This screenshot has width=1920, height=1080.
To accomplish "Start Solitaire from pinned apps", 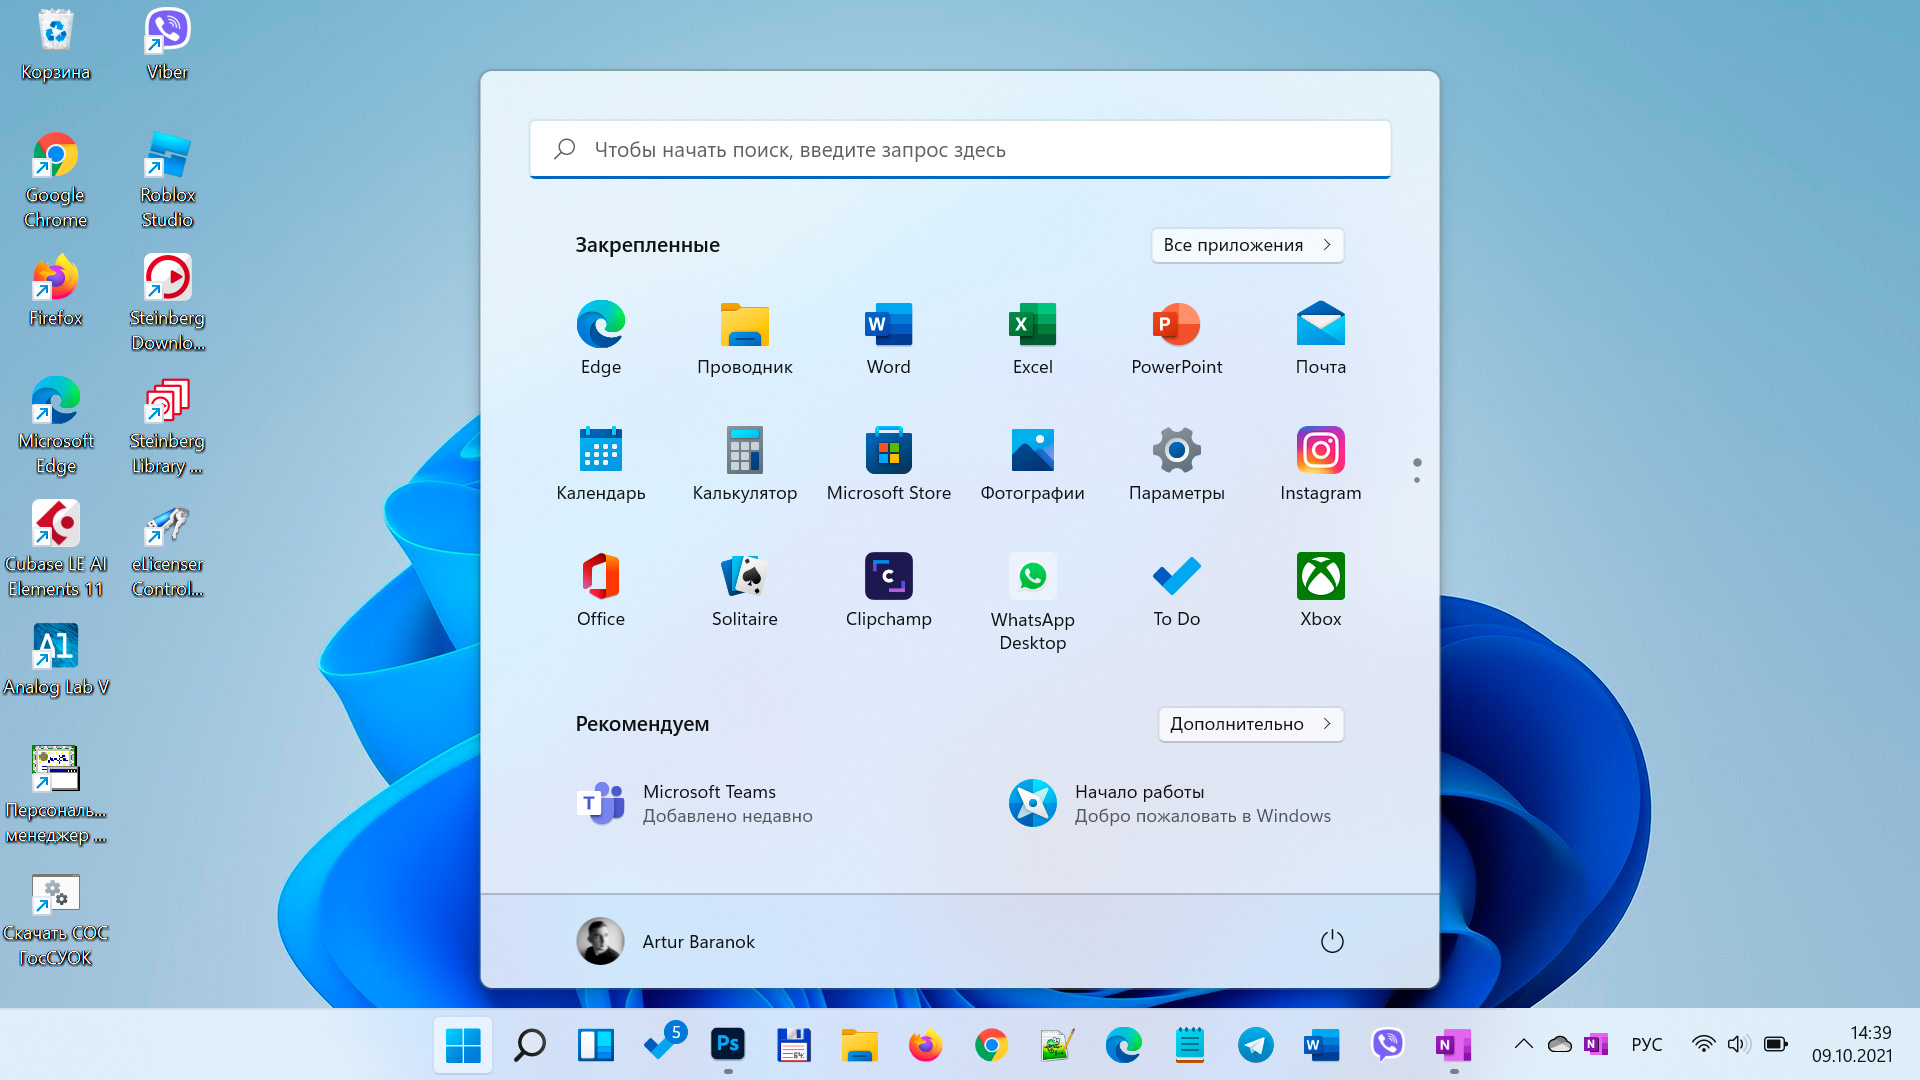I will pos(745,590).
